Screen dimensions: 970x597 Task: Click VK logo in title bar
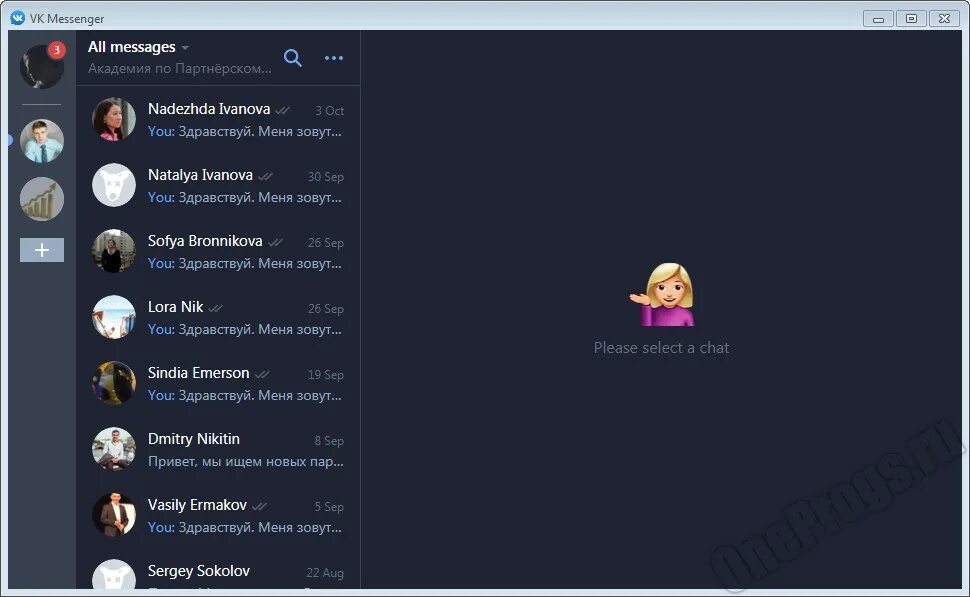(x=18, y=18)
